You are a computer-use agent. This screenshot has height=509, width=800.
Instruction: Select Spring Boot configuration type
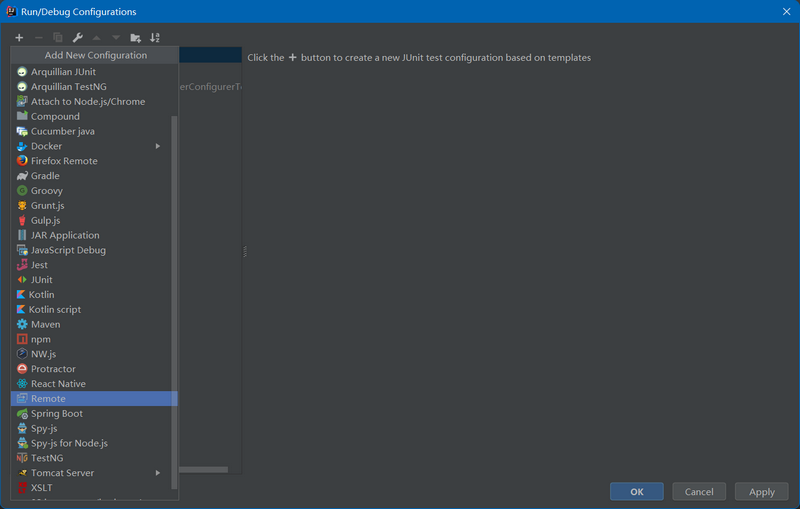pos(94,413)
